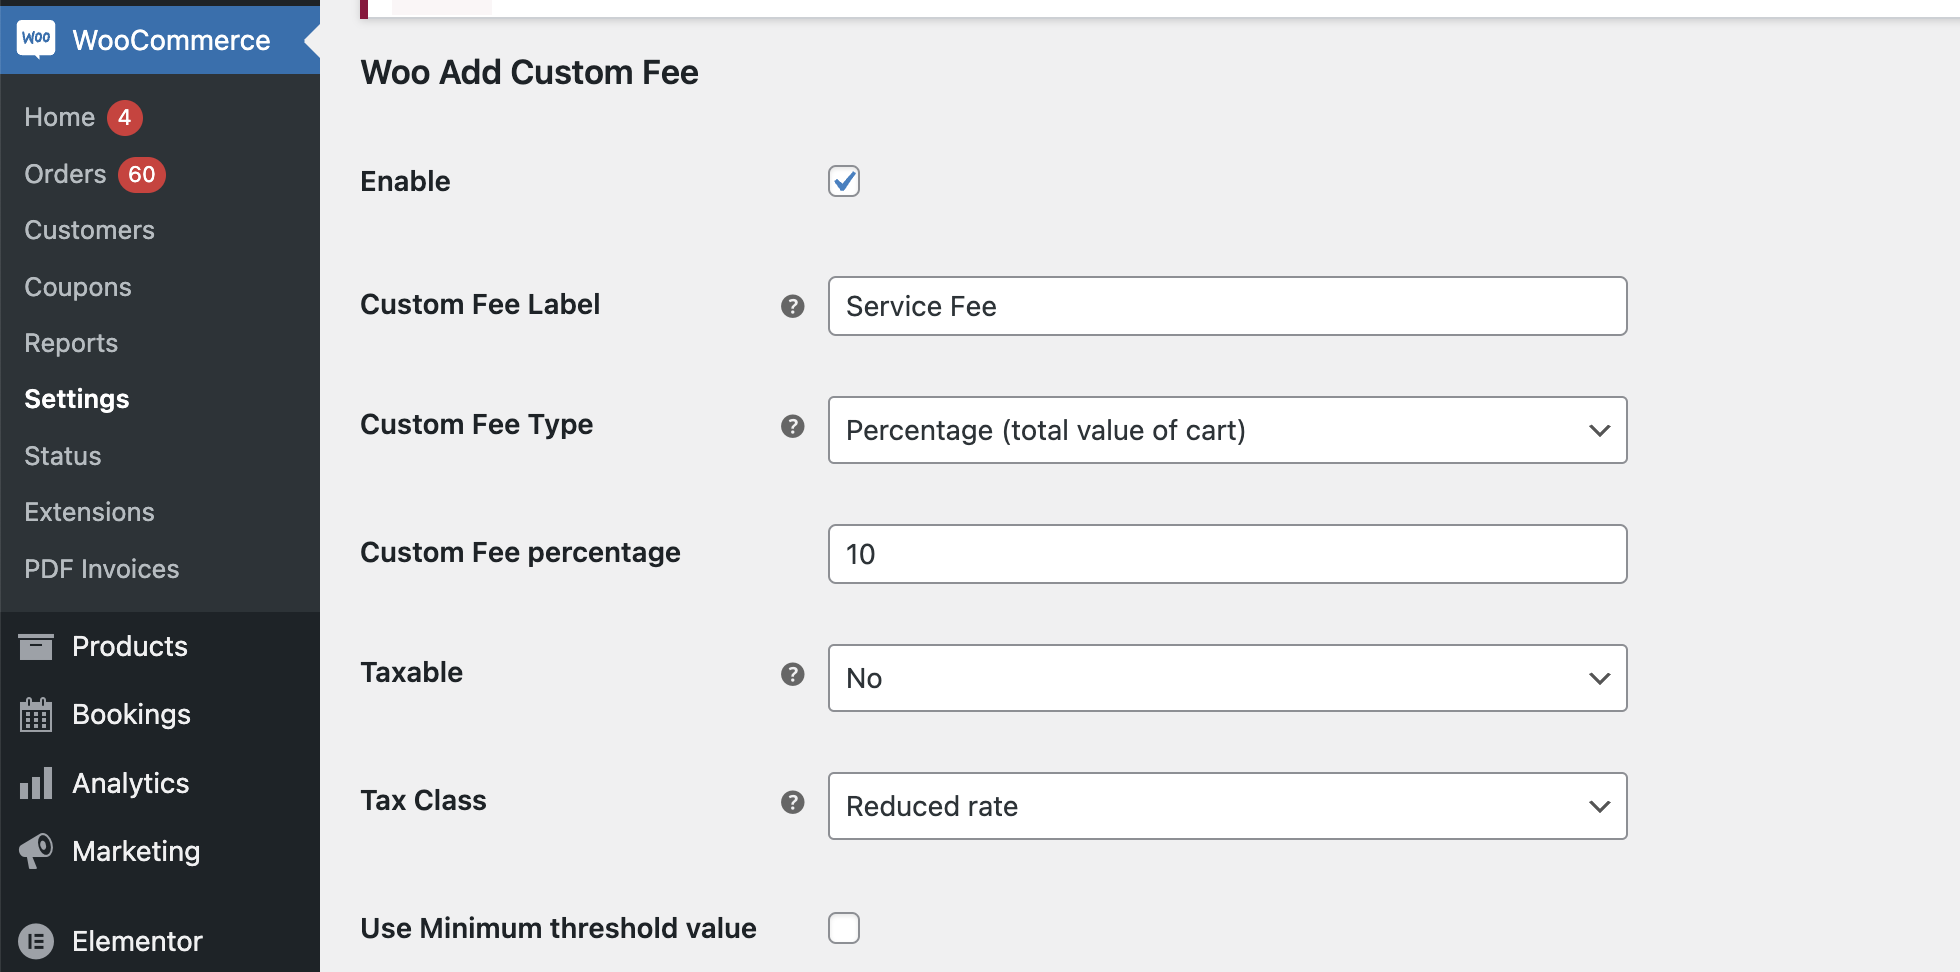Select Settings in WooCommerce submenu

pyautogui.click(x=77, y=399)
